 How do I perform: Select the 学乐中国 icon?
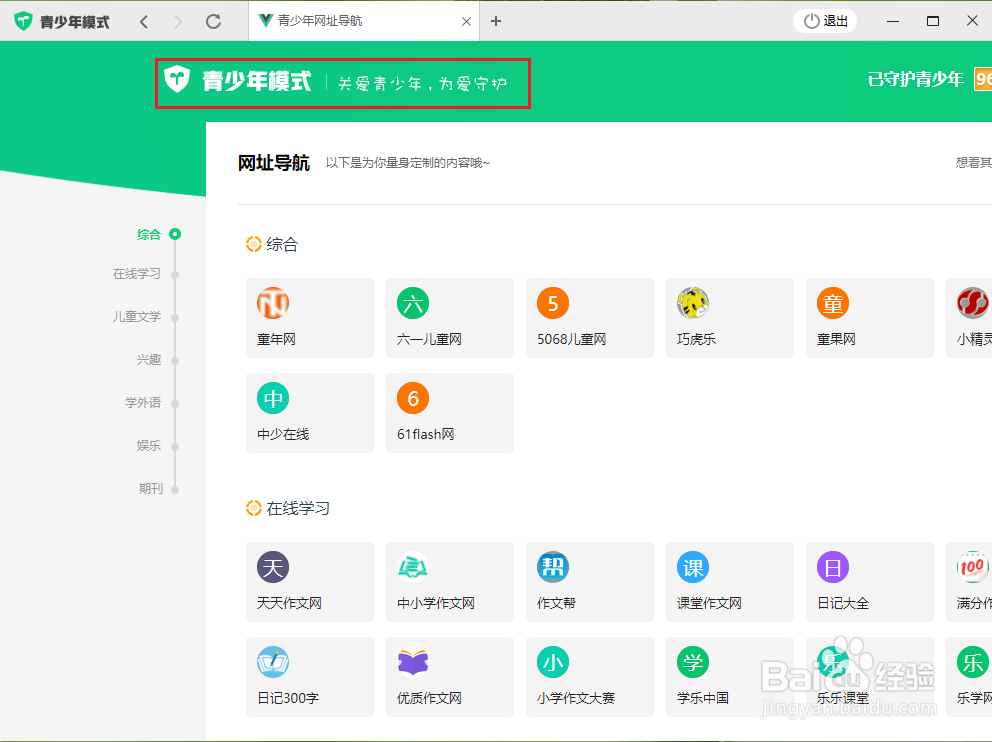(x=729, y=676)
